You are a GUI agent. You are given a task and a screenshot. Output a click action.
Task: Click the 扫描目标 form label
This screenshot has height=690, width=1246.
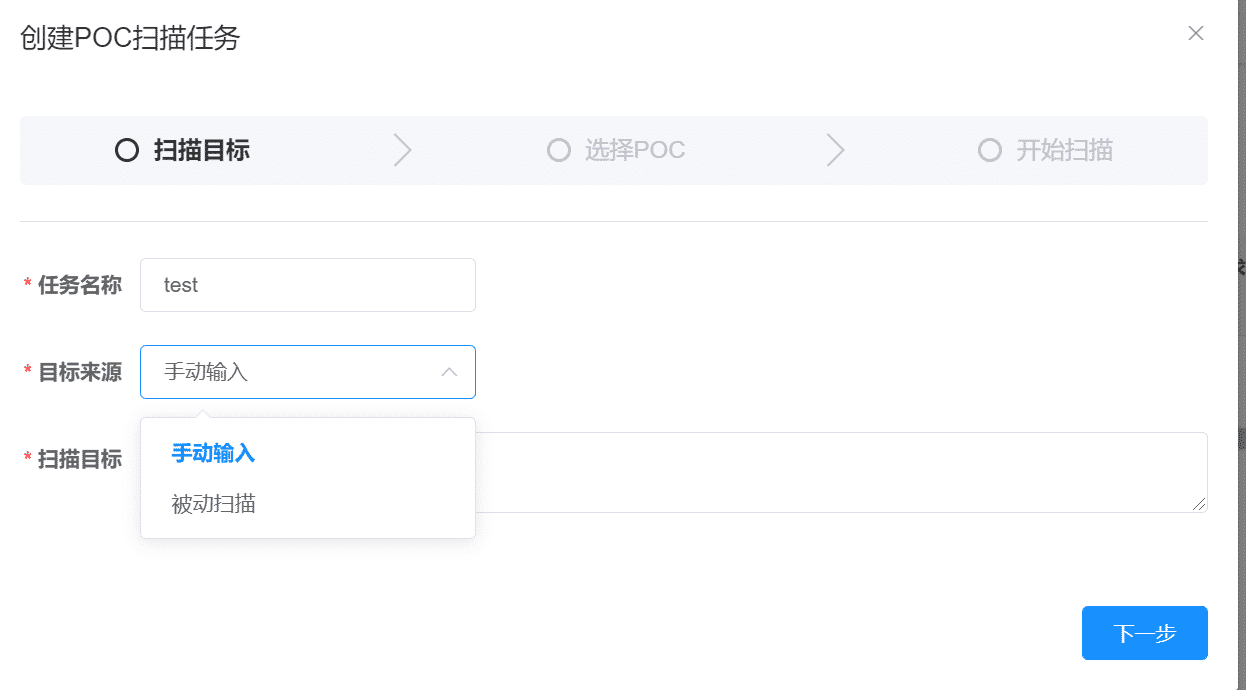pos(80,459)
